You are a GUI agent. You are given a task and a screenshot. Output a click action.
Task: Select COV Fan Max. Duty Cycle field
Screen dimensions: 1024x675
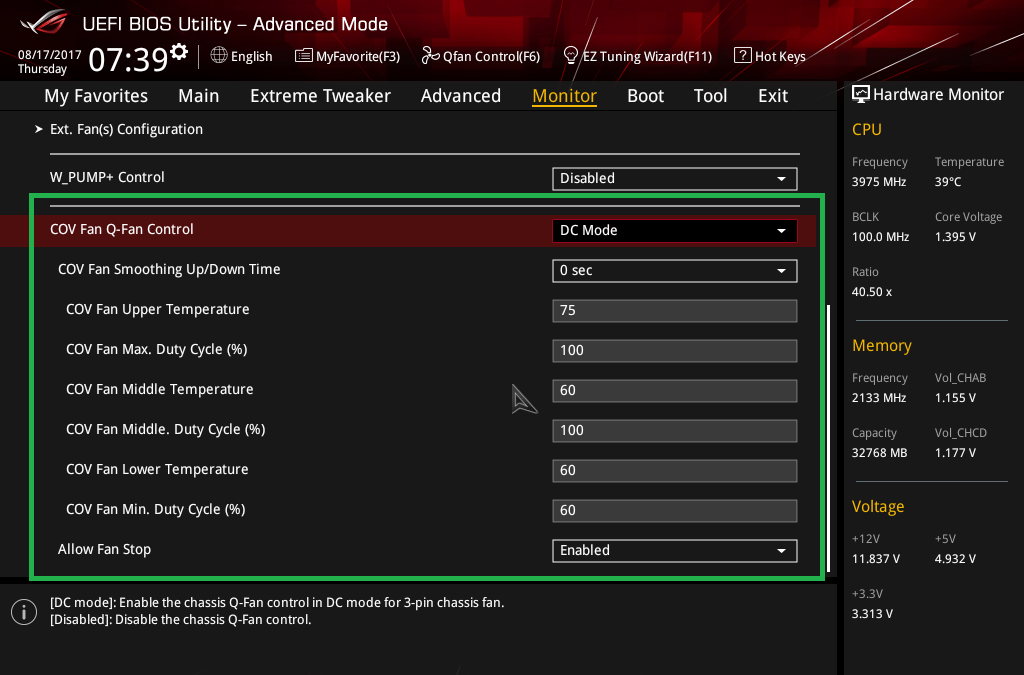[x=674, y=350]
